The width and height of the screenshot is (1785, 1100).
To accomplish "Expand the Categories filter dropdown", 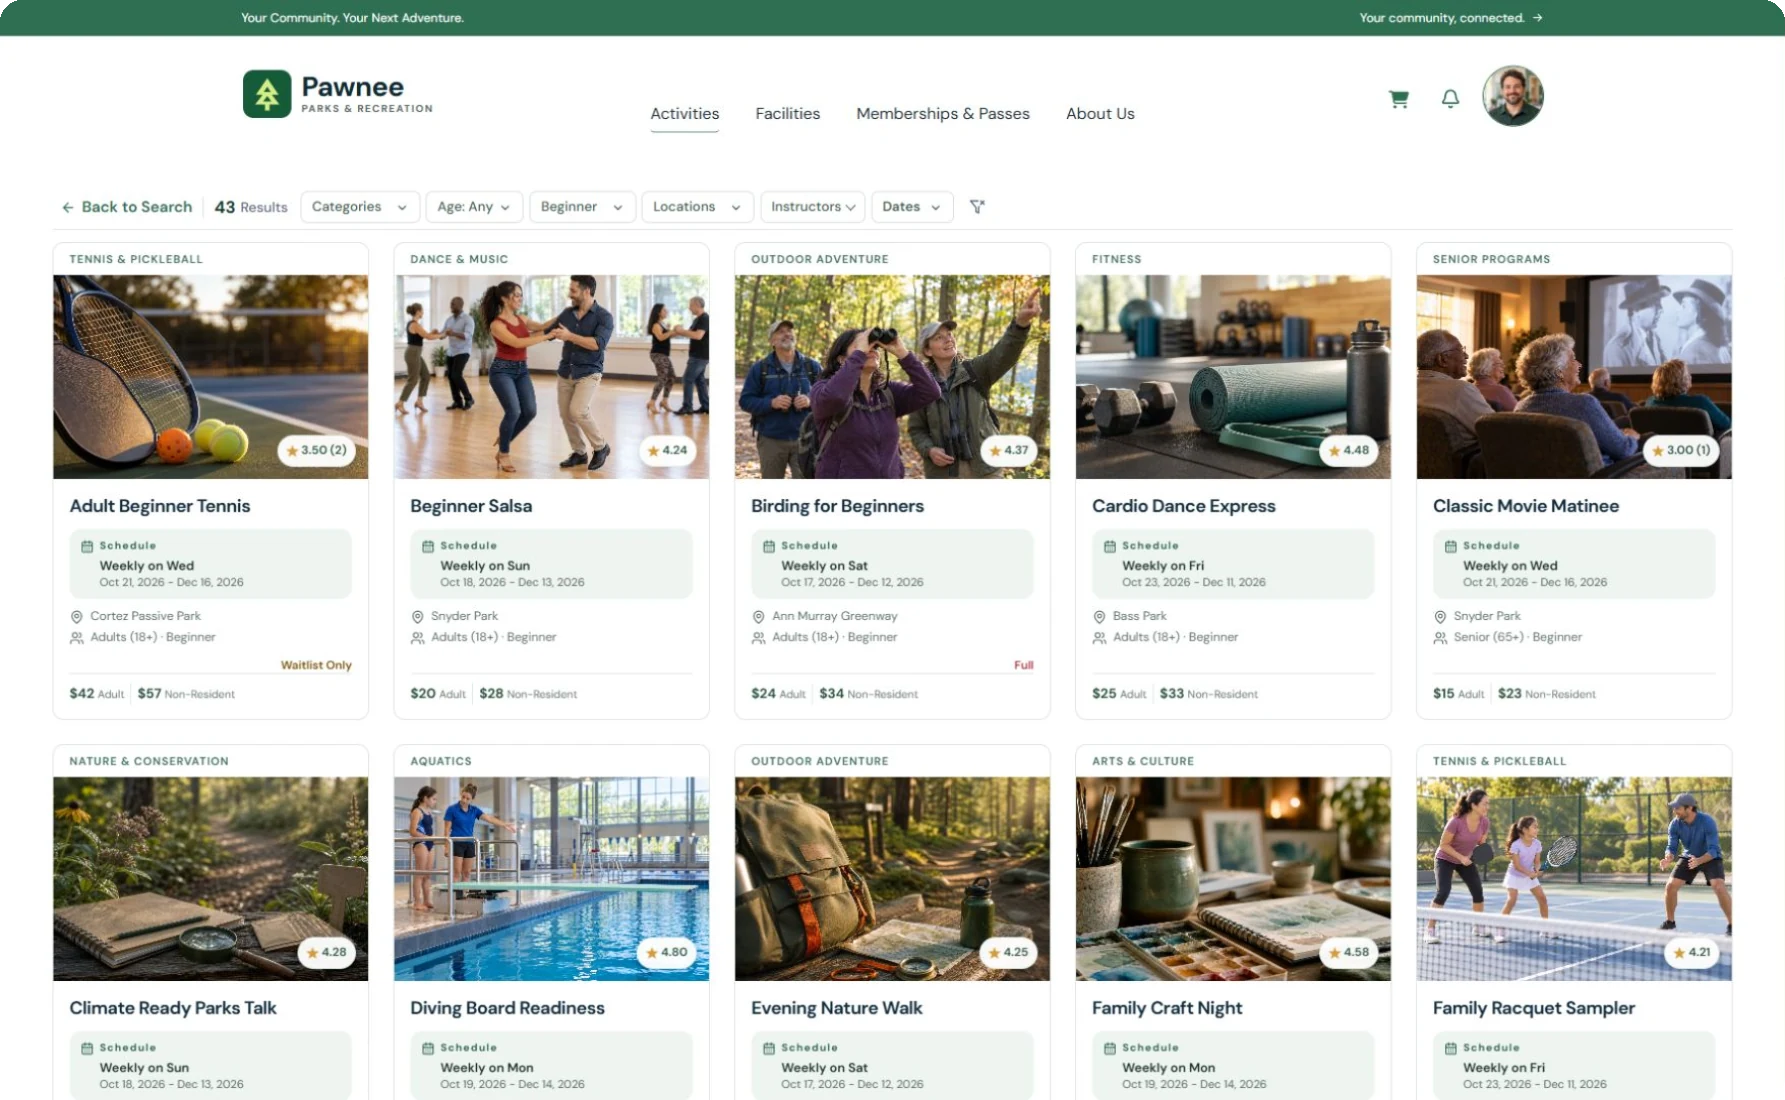I will [x=359, y=207].
